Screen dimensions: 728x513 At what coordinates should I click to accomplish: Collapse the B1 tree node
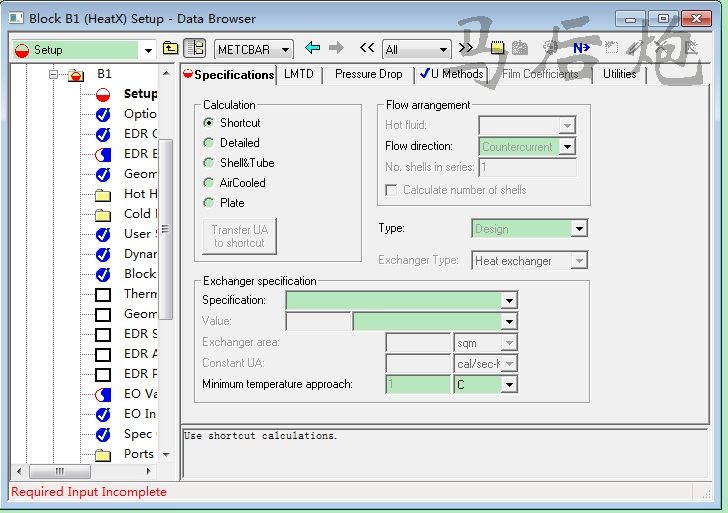(54, 75)
